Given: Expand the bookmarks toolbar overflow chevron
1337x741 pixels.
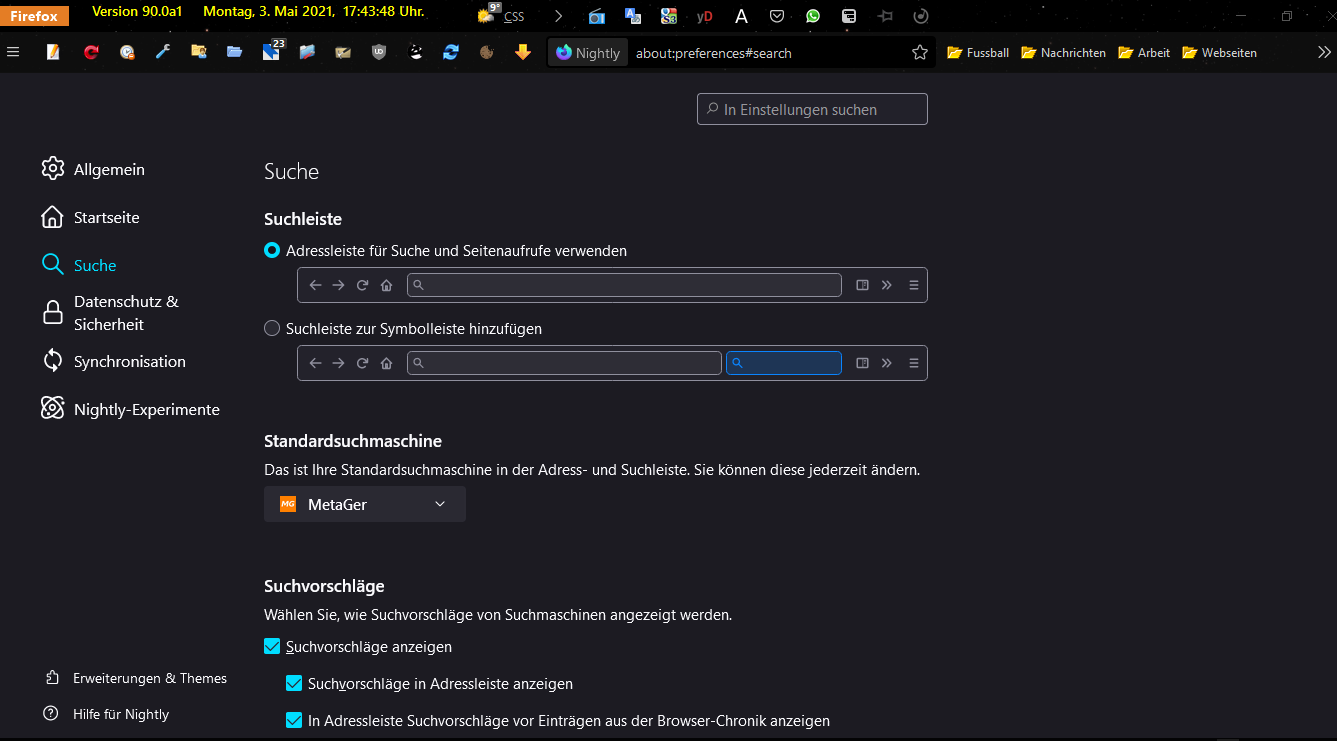Looking at the screenshot, I should (x=1324, y=52).
